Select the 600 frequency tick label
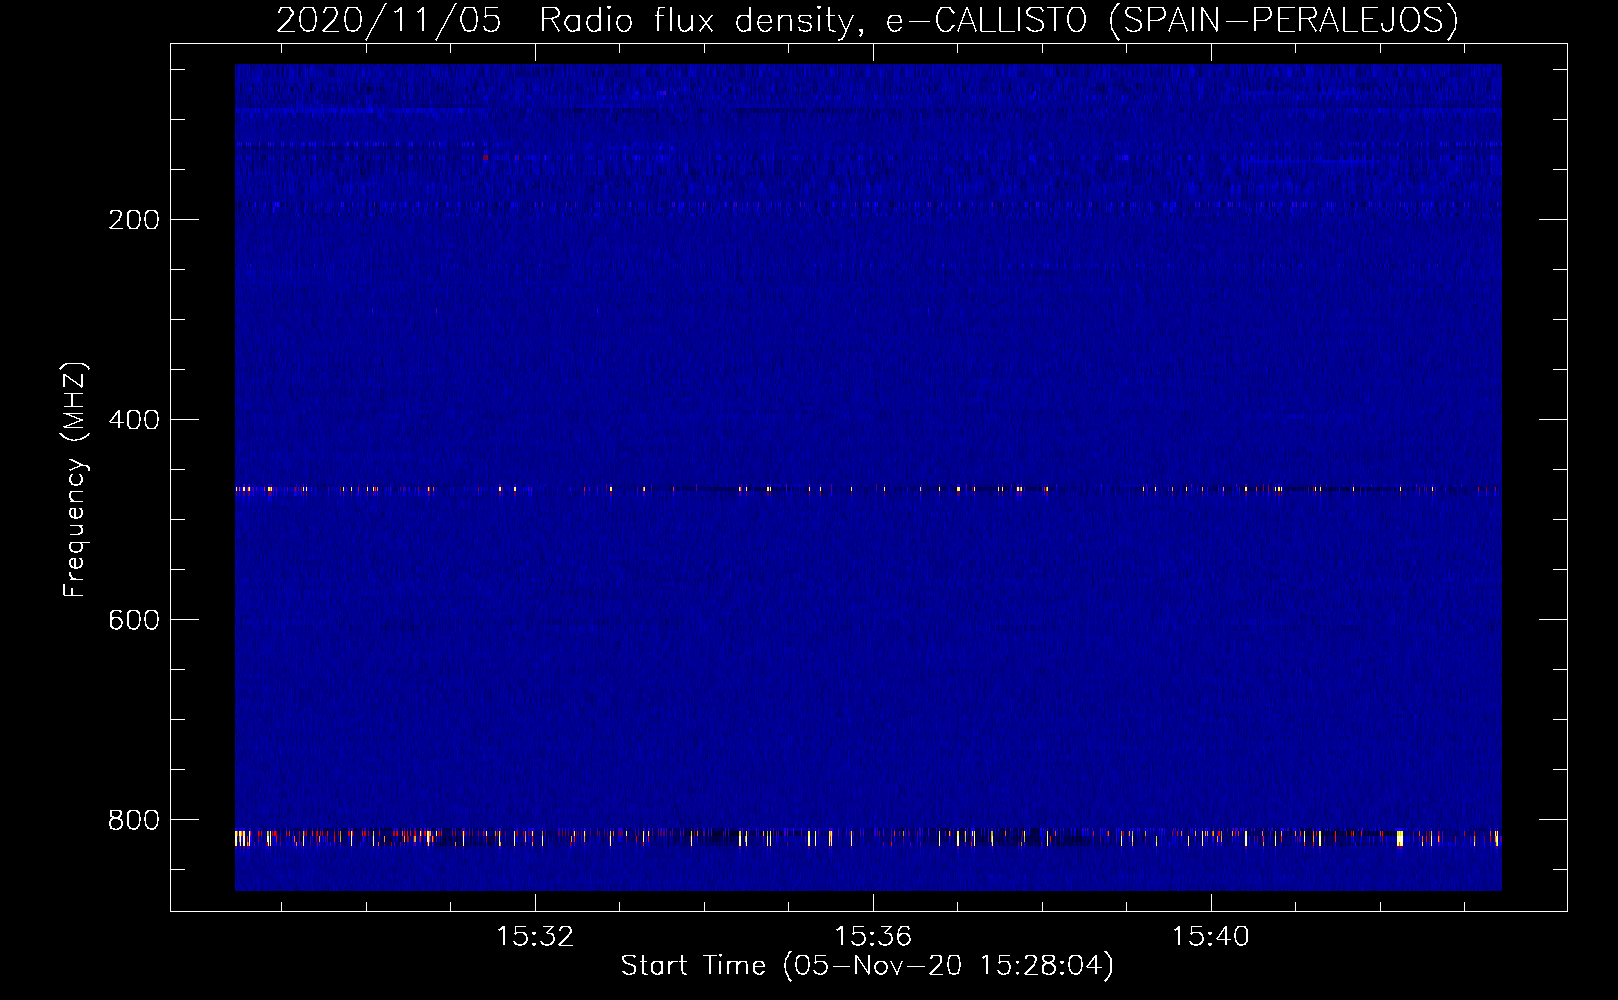This screenshot has width=1618, height=1000. pyautogui.click(x=134, y=620)
